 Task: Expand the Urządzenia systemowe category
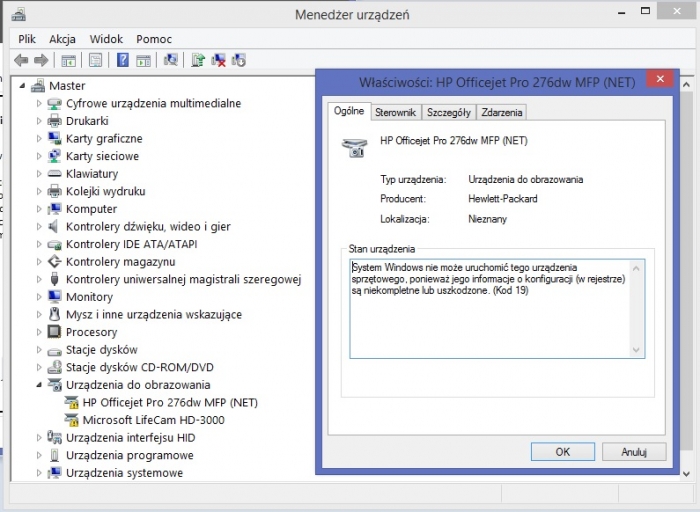pos(39,473)
